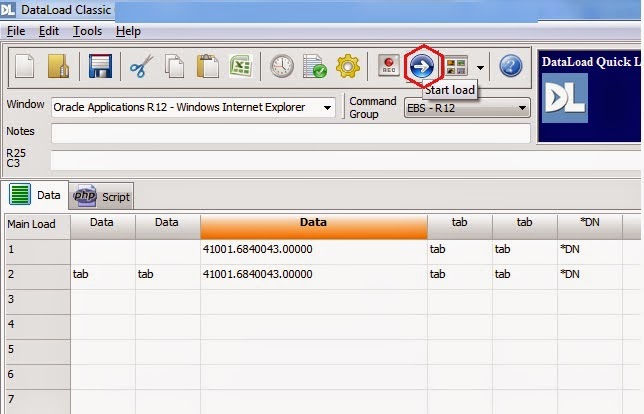Viewport: 644px width, 414px height.
Task: Select the row 5 header
Action: click(38, 352)
